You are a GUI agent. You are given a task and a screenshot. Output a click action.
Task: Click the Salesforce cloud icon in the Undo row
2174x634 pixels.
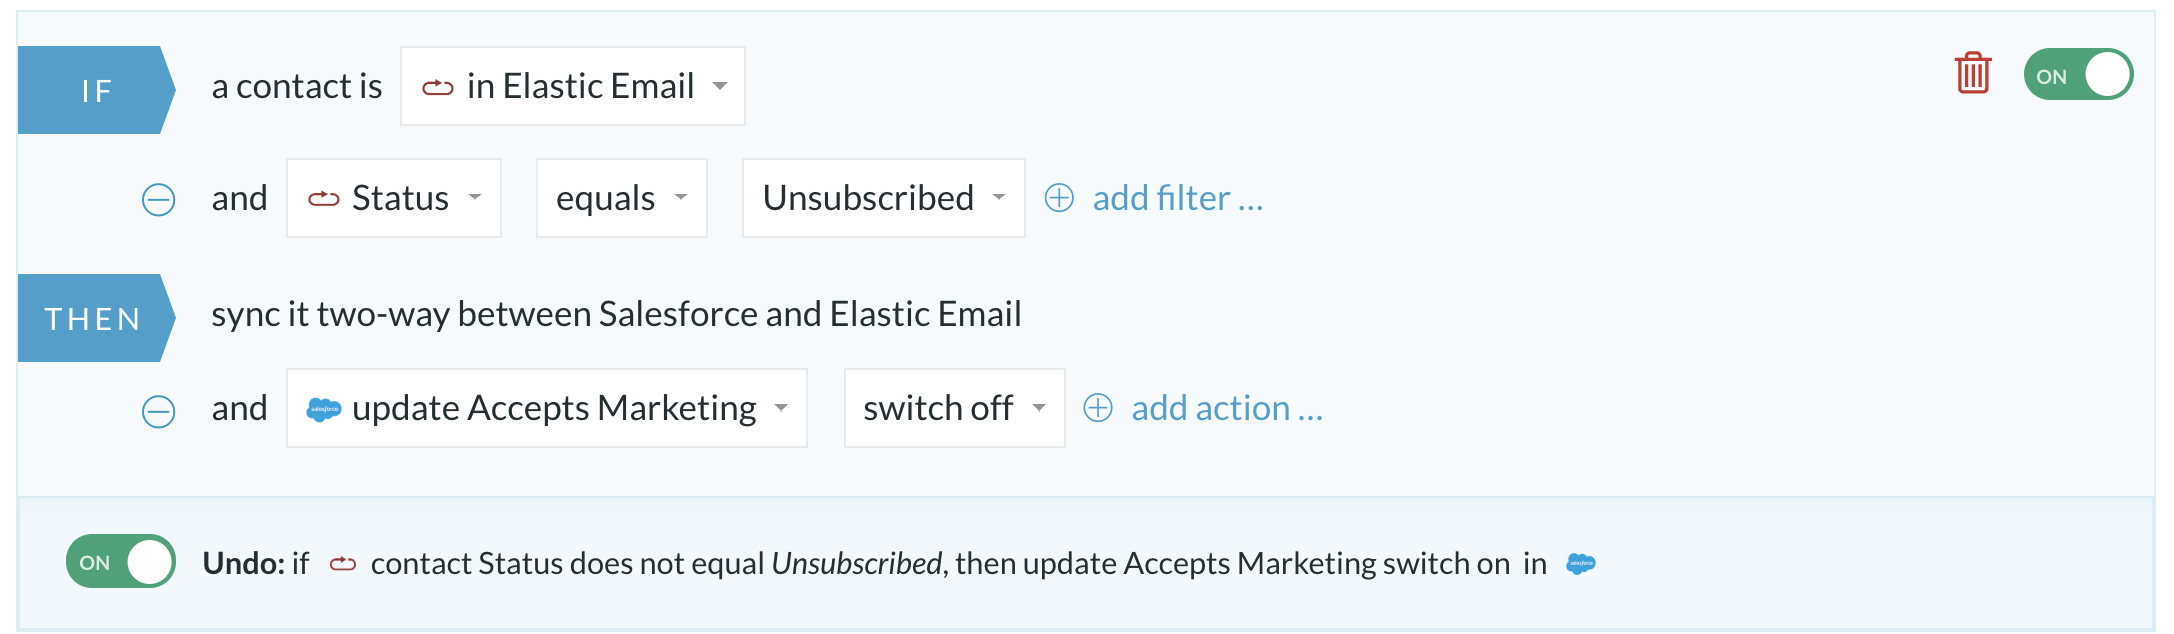pyautogui.click(x=1581, y=564)
